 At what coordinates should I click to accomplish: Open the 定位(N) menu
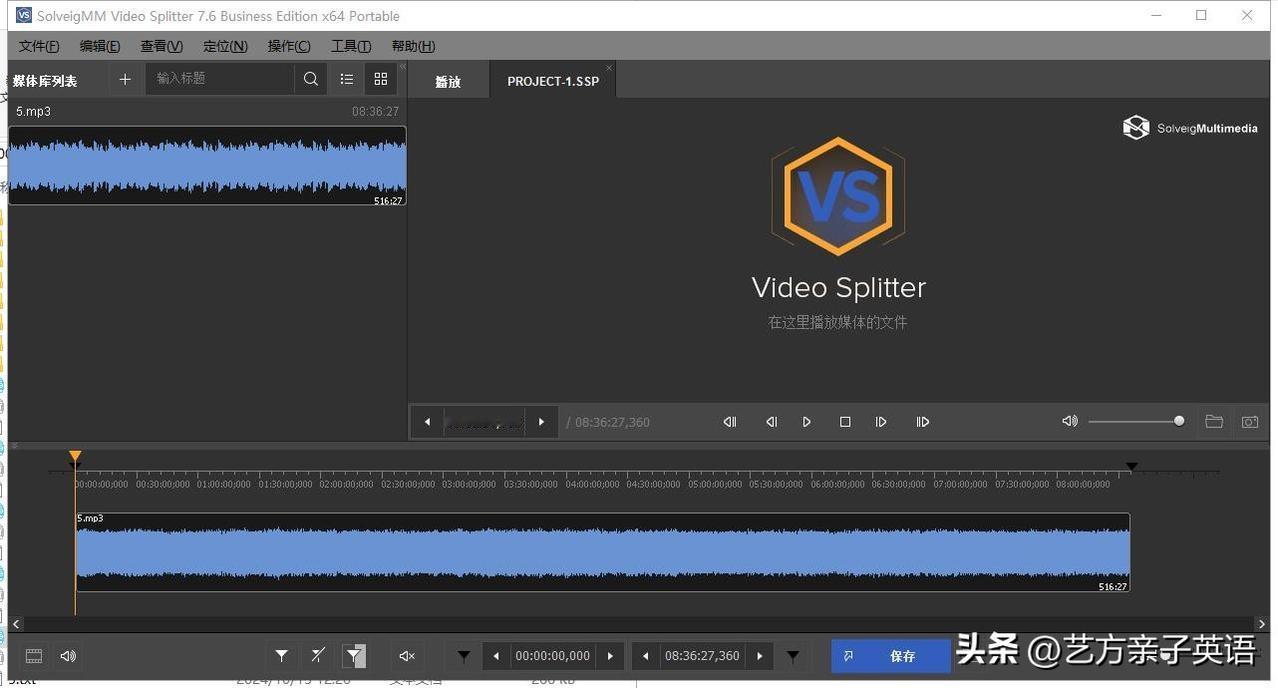[225, 46]
